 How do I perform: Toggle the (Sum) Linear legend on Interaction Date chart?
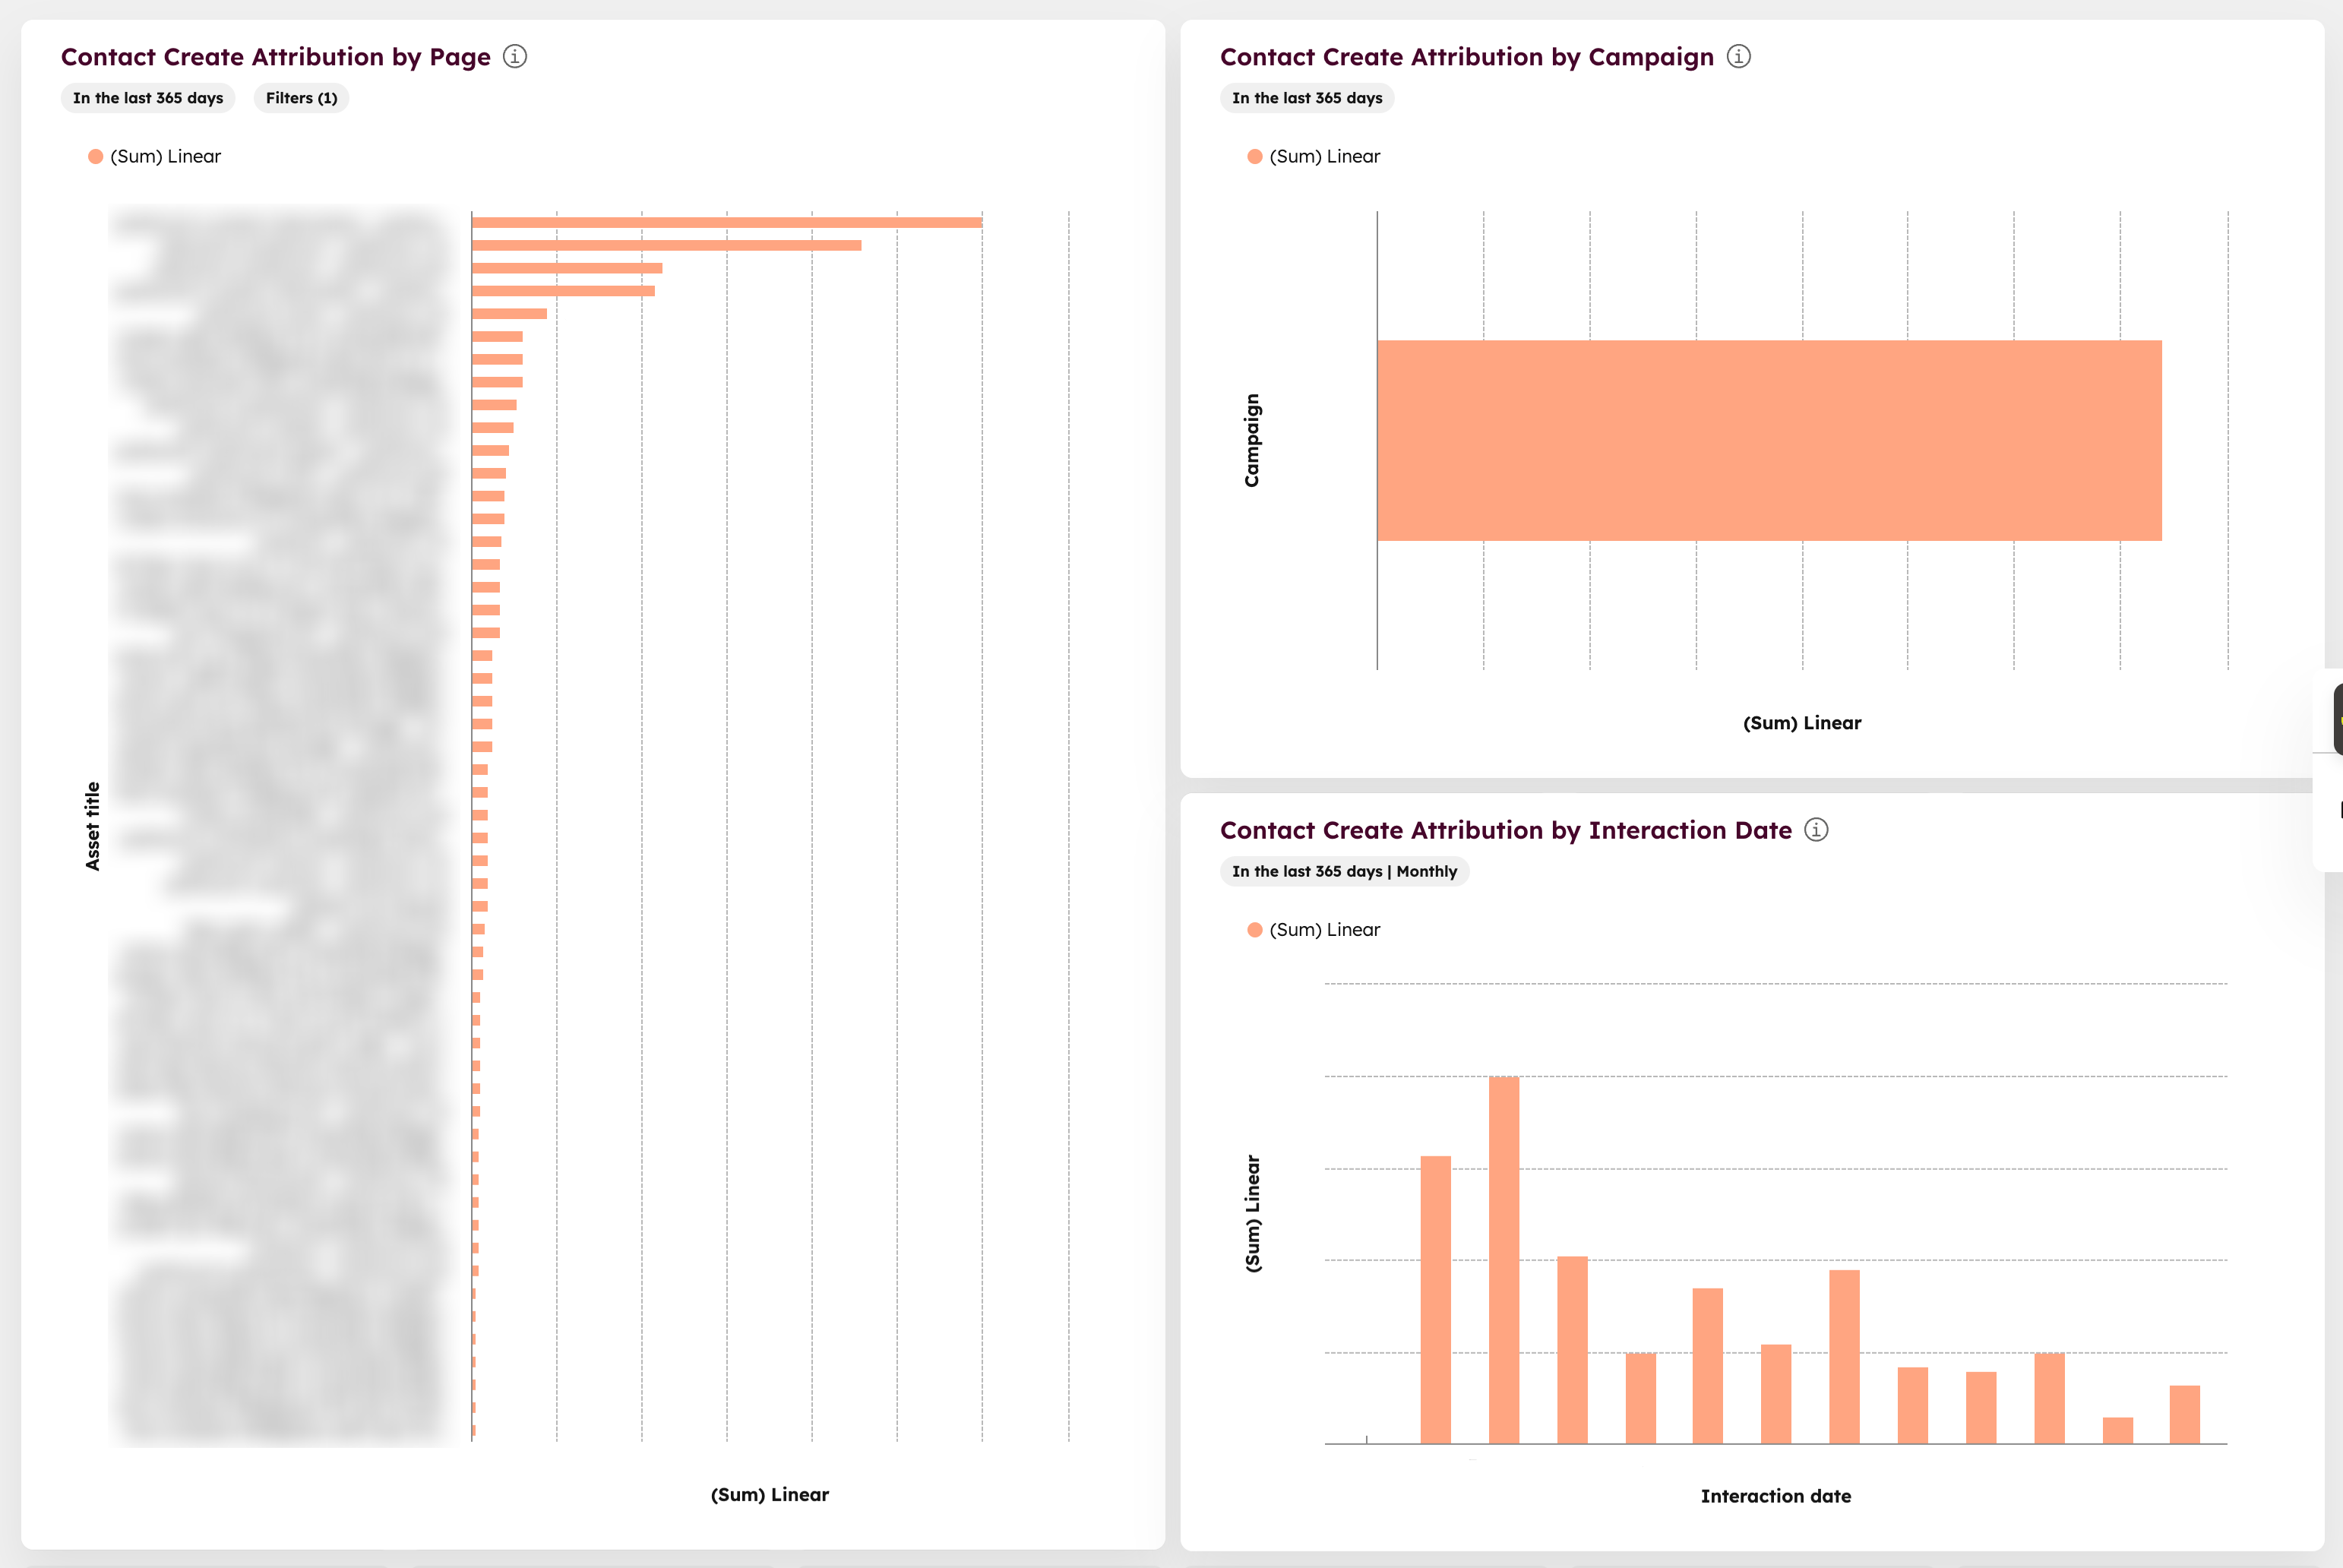[1324, 929]
